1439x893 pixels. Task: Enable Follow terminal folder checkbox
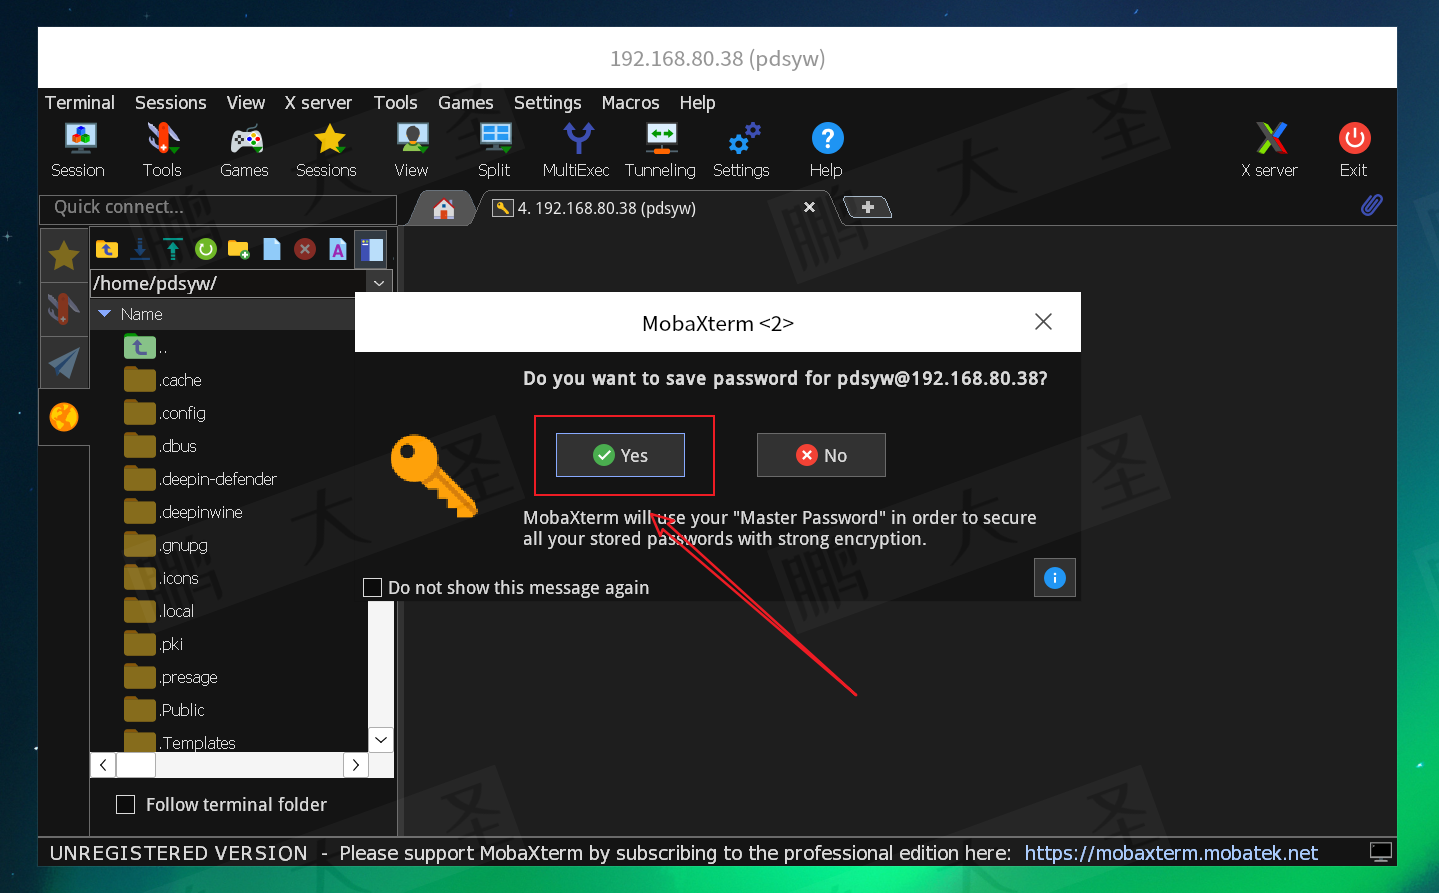click(x=125, y=804)
